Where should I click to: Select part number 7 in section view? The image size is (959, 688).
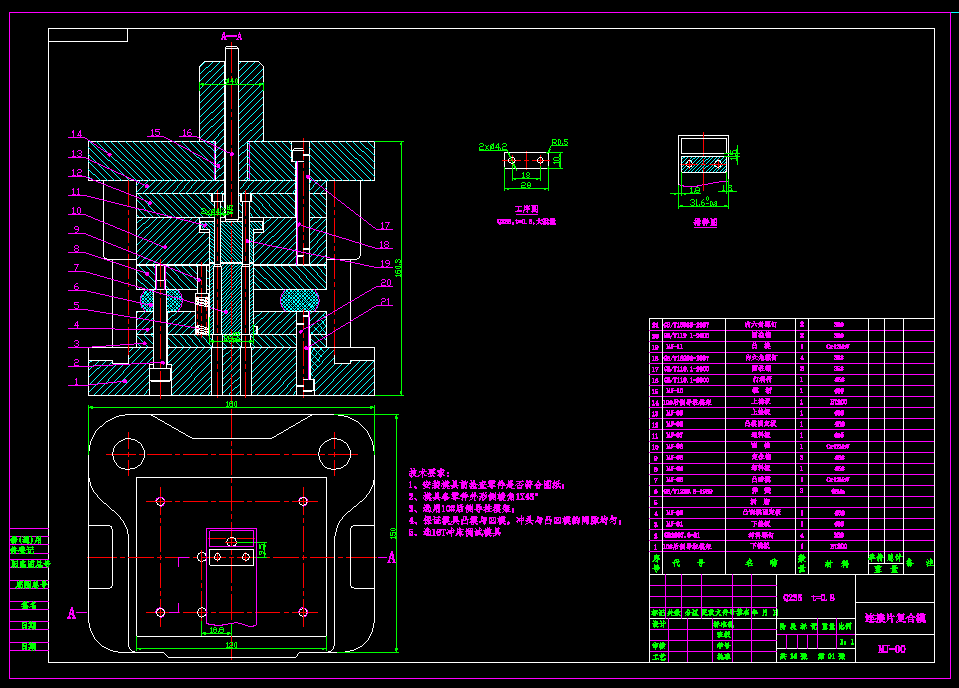pyautogui.click(x=76, y=268)
